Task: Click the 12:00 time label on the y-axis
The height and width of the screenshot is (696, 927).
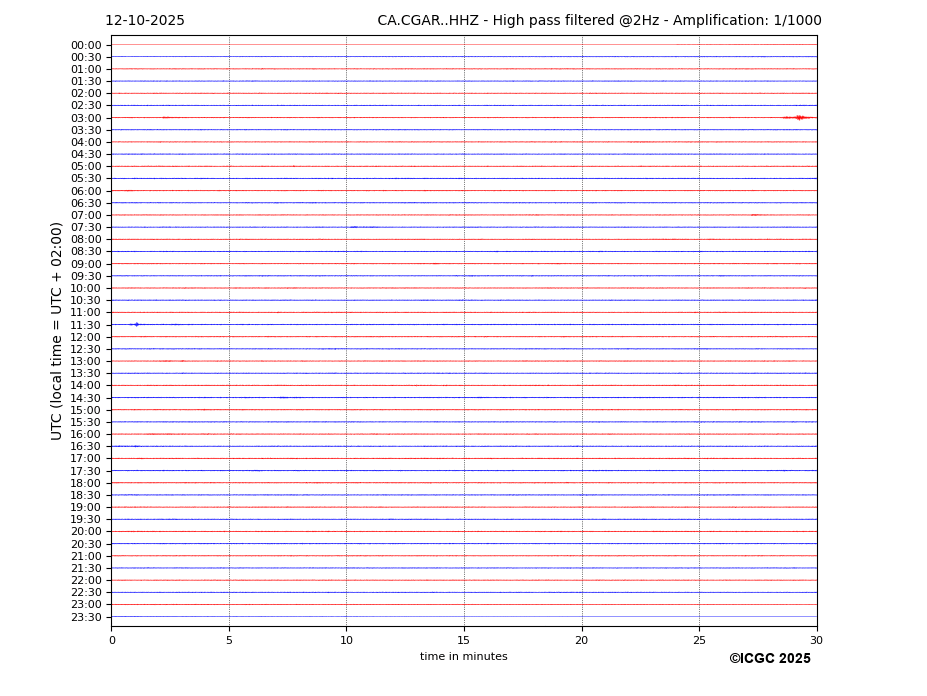Action: tap(86, 337)
